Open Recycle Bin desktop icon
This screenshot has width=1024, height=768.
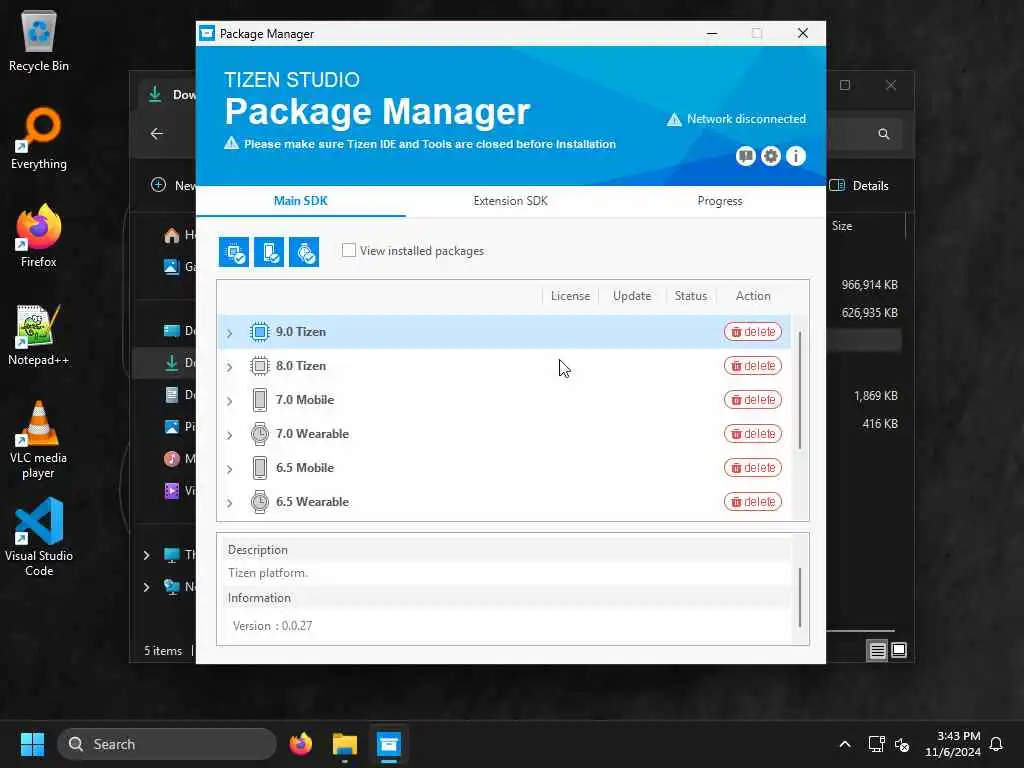39,40
